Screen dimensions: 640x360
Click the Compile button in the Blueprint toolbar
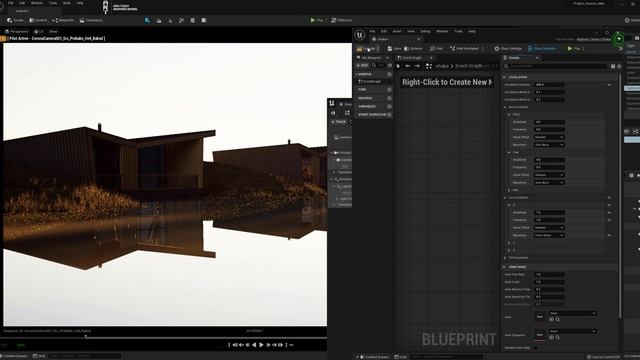pyautogui.click(x=366, y=49)
